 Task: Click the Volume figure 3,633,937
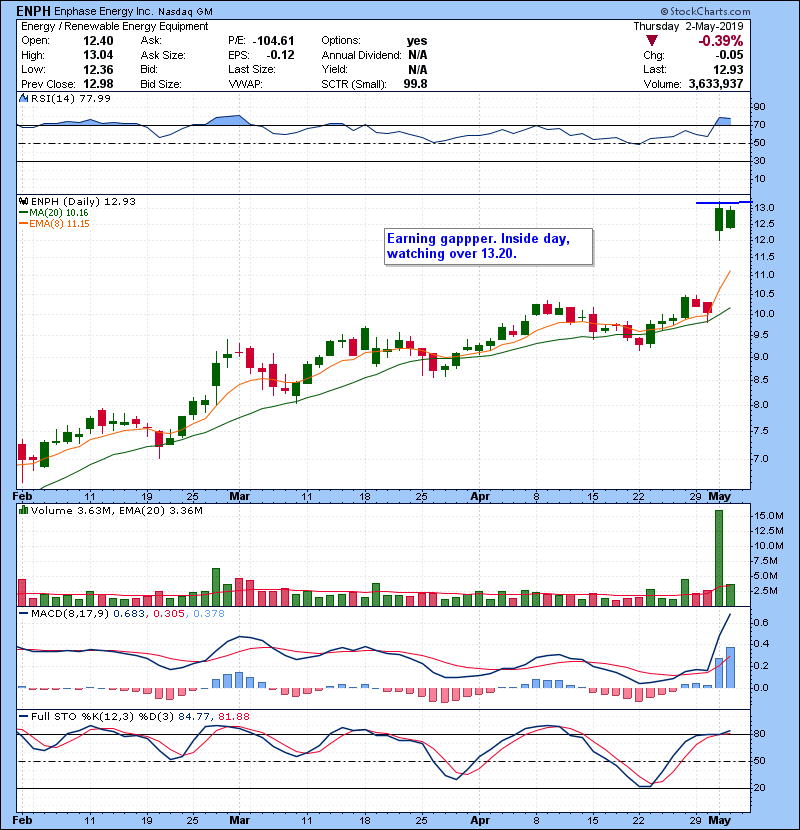[x=716, y=84]
